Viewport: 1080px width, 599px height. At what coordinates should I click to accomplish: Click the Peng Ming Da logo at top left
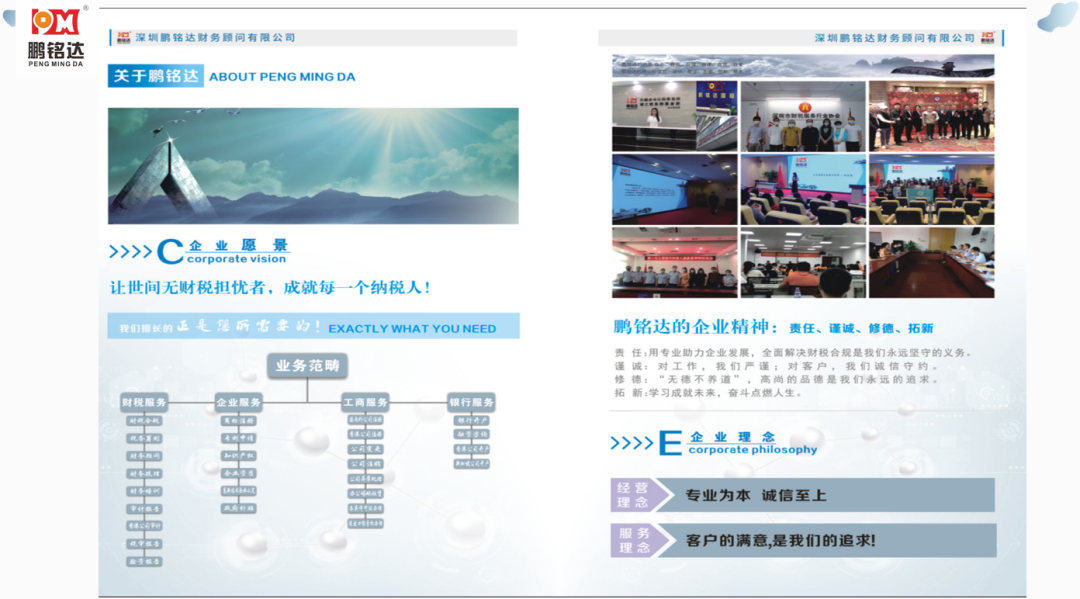click(x=55, y=37)
